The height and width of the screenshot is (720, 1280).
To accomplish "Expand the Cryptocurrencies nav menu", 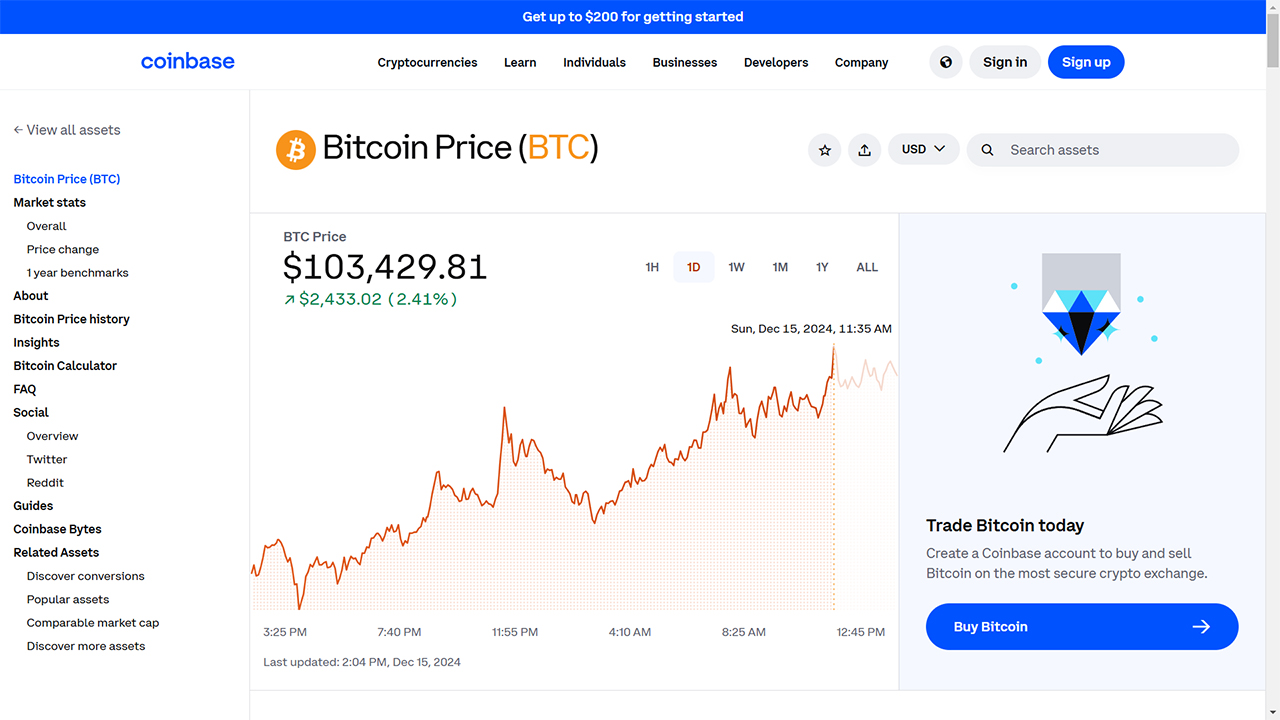I will pyautogui.click(x=427, y=62).
